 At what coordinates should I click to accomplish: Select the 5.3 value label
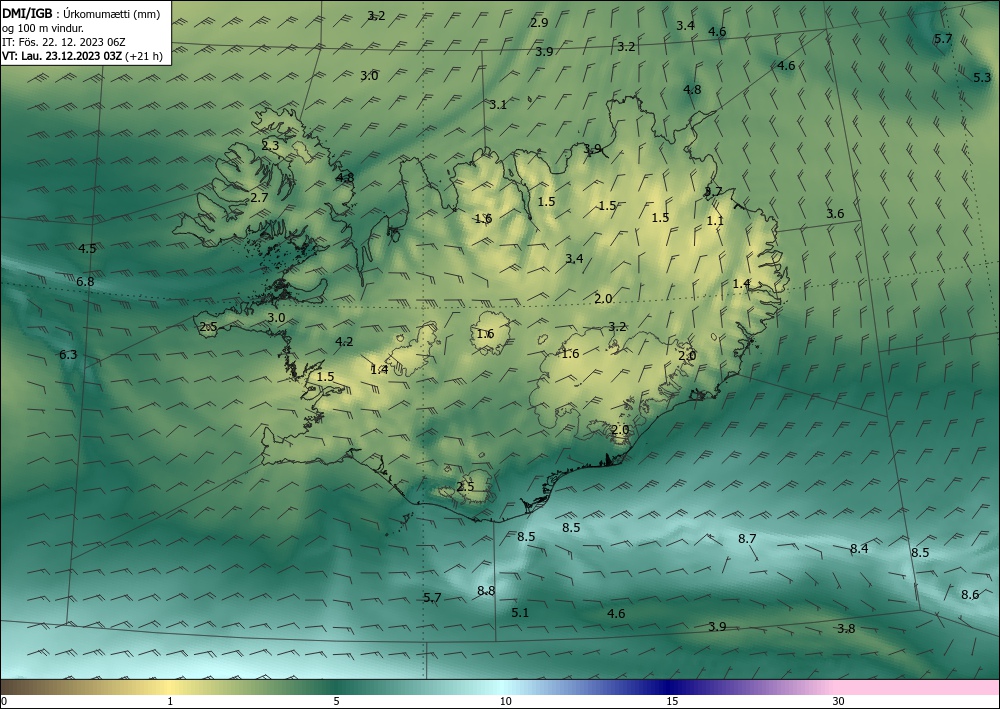click(982, 77)
